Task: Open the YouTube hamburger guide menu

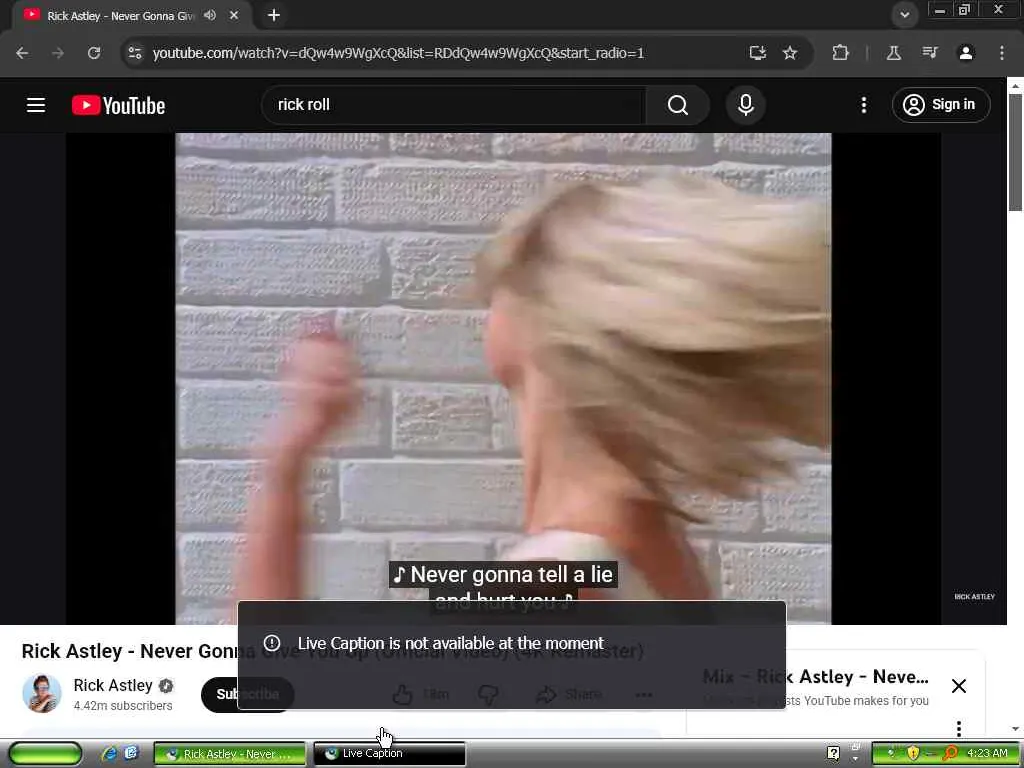Action: [36, 105]
